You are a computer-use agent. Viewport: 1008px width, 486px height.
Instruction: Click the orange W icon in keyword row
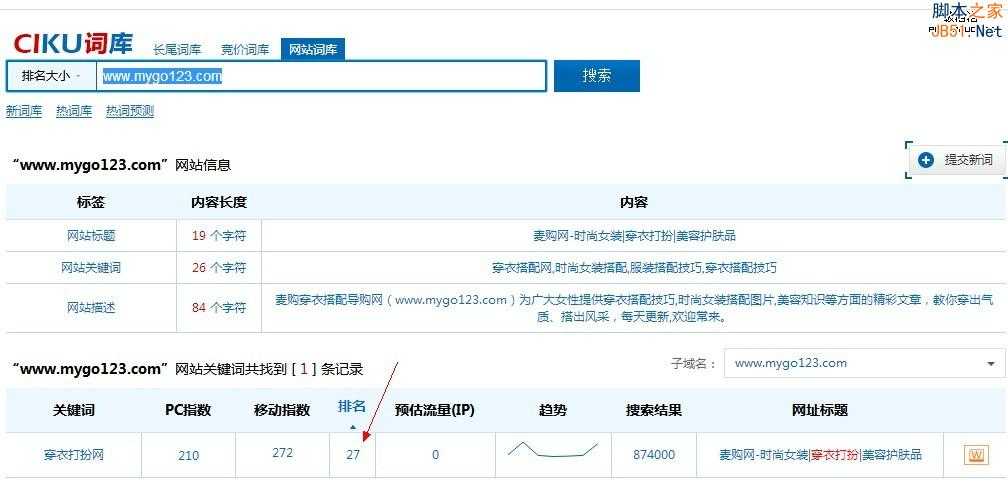tap(975, 455)
